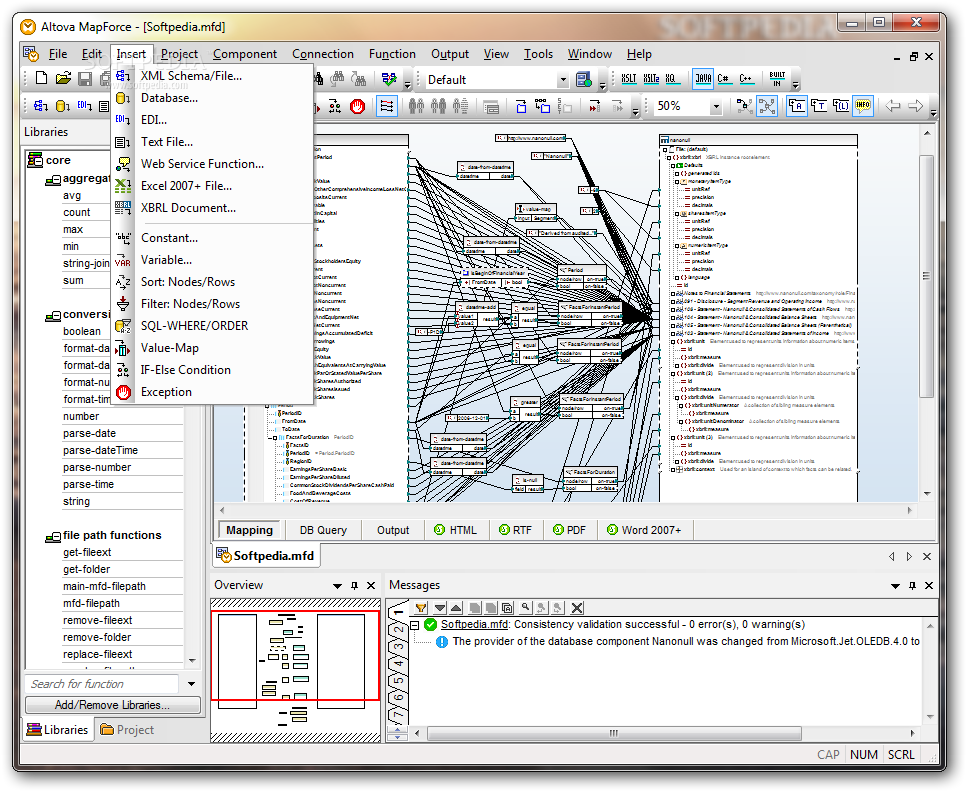967x792 pixels.
Task: Click the server database icon beside Default
Action: [583, 79]
